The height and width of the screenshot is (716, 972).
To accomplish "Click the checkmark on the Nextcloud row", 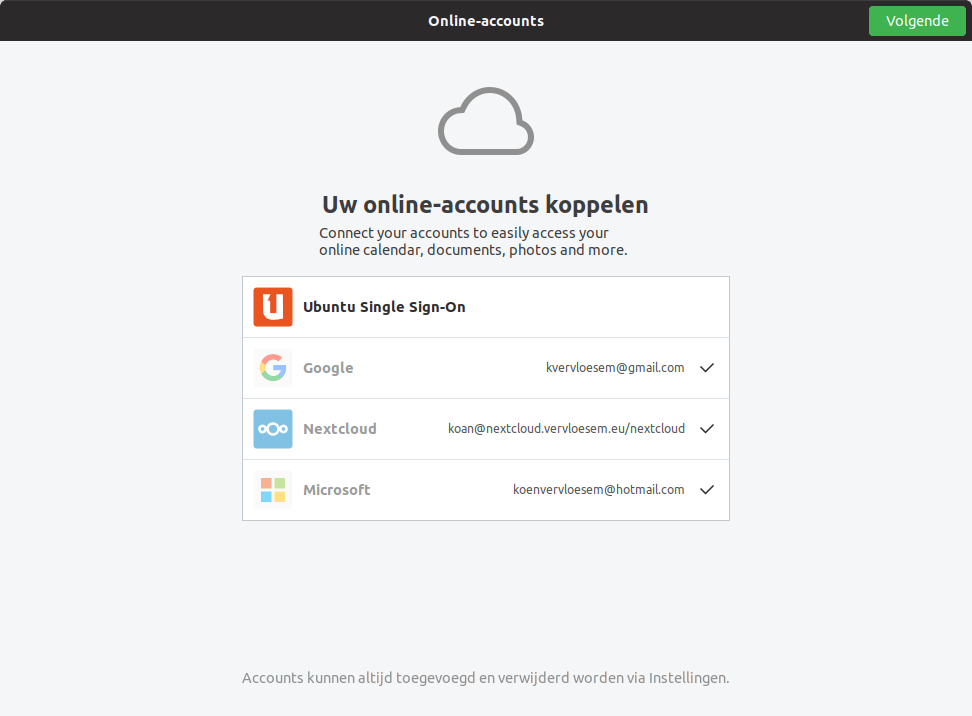I will pyautogui.click(x=707, y=429).
